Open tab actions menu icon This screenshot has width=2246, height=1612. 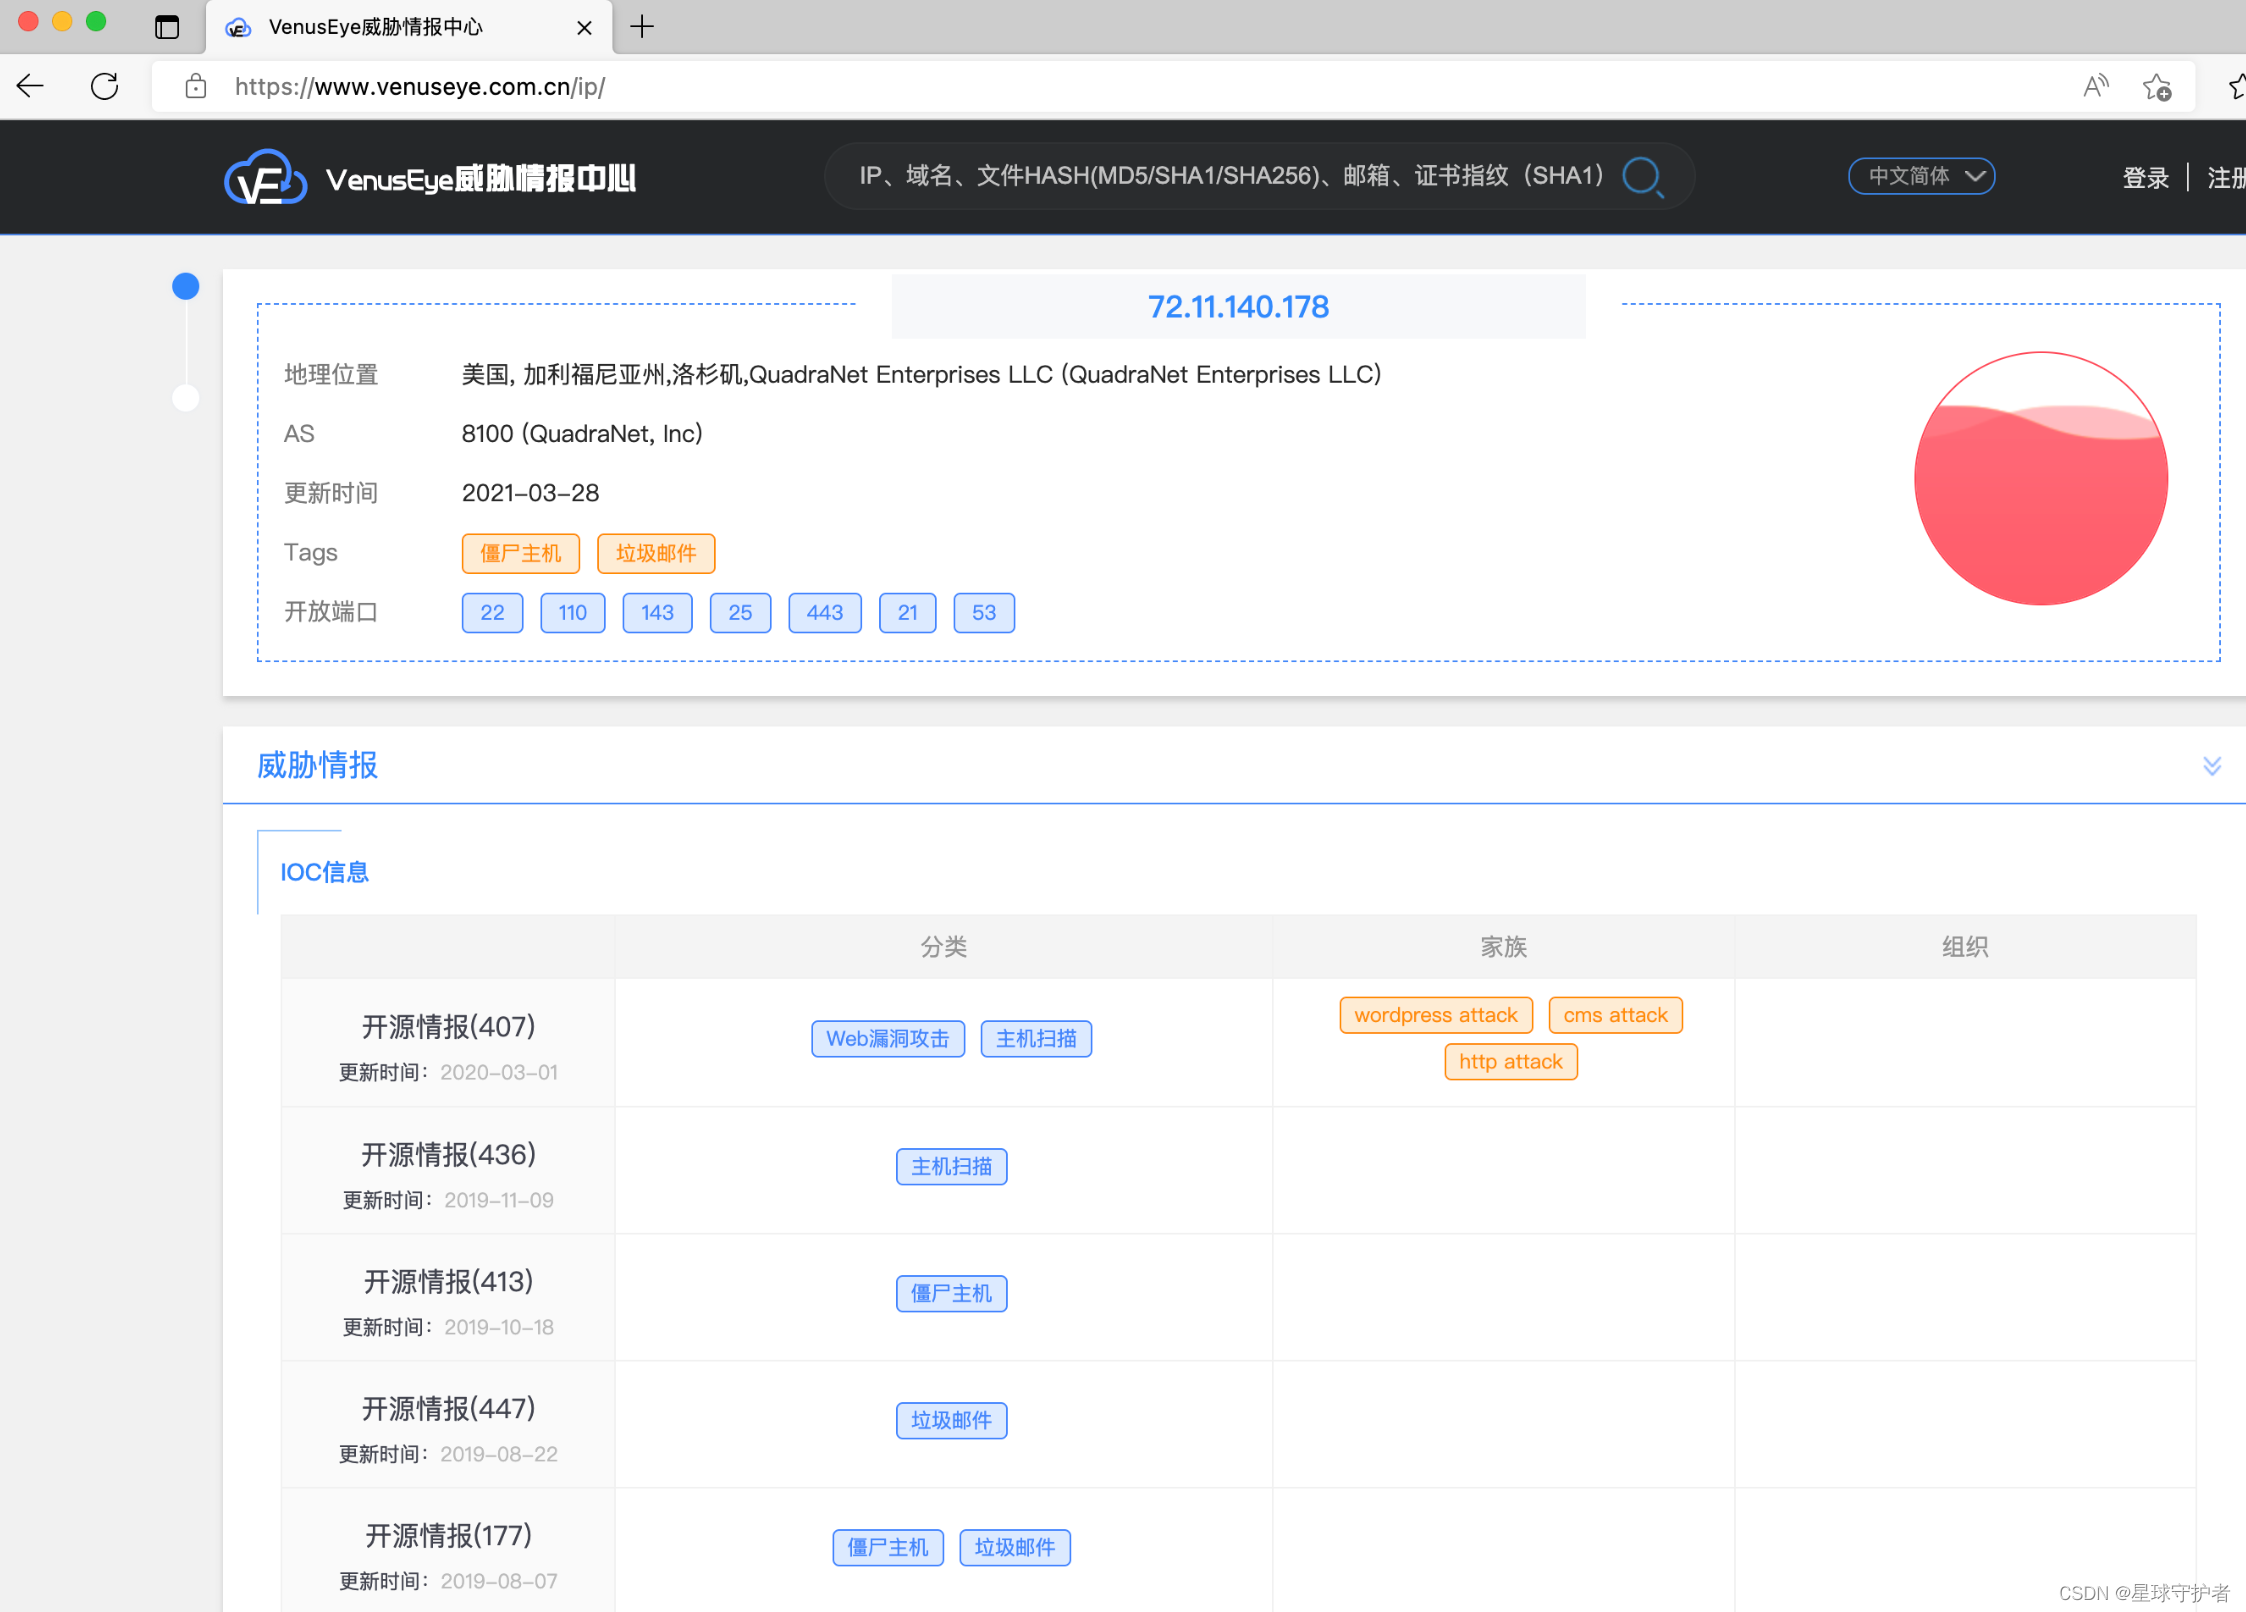click(x=167, y=27)
